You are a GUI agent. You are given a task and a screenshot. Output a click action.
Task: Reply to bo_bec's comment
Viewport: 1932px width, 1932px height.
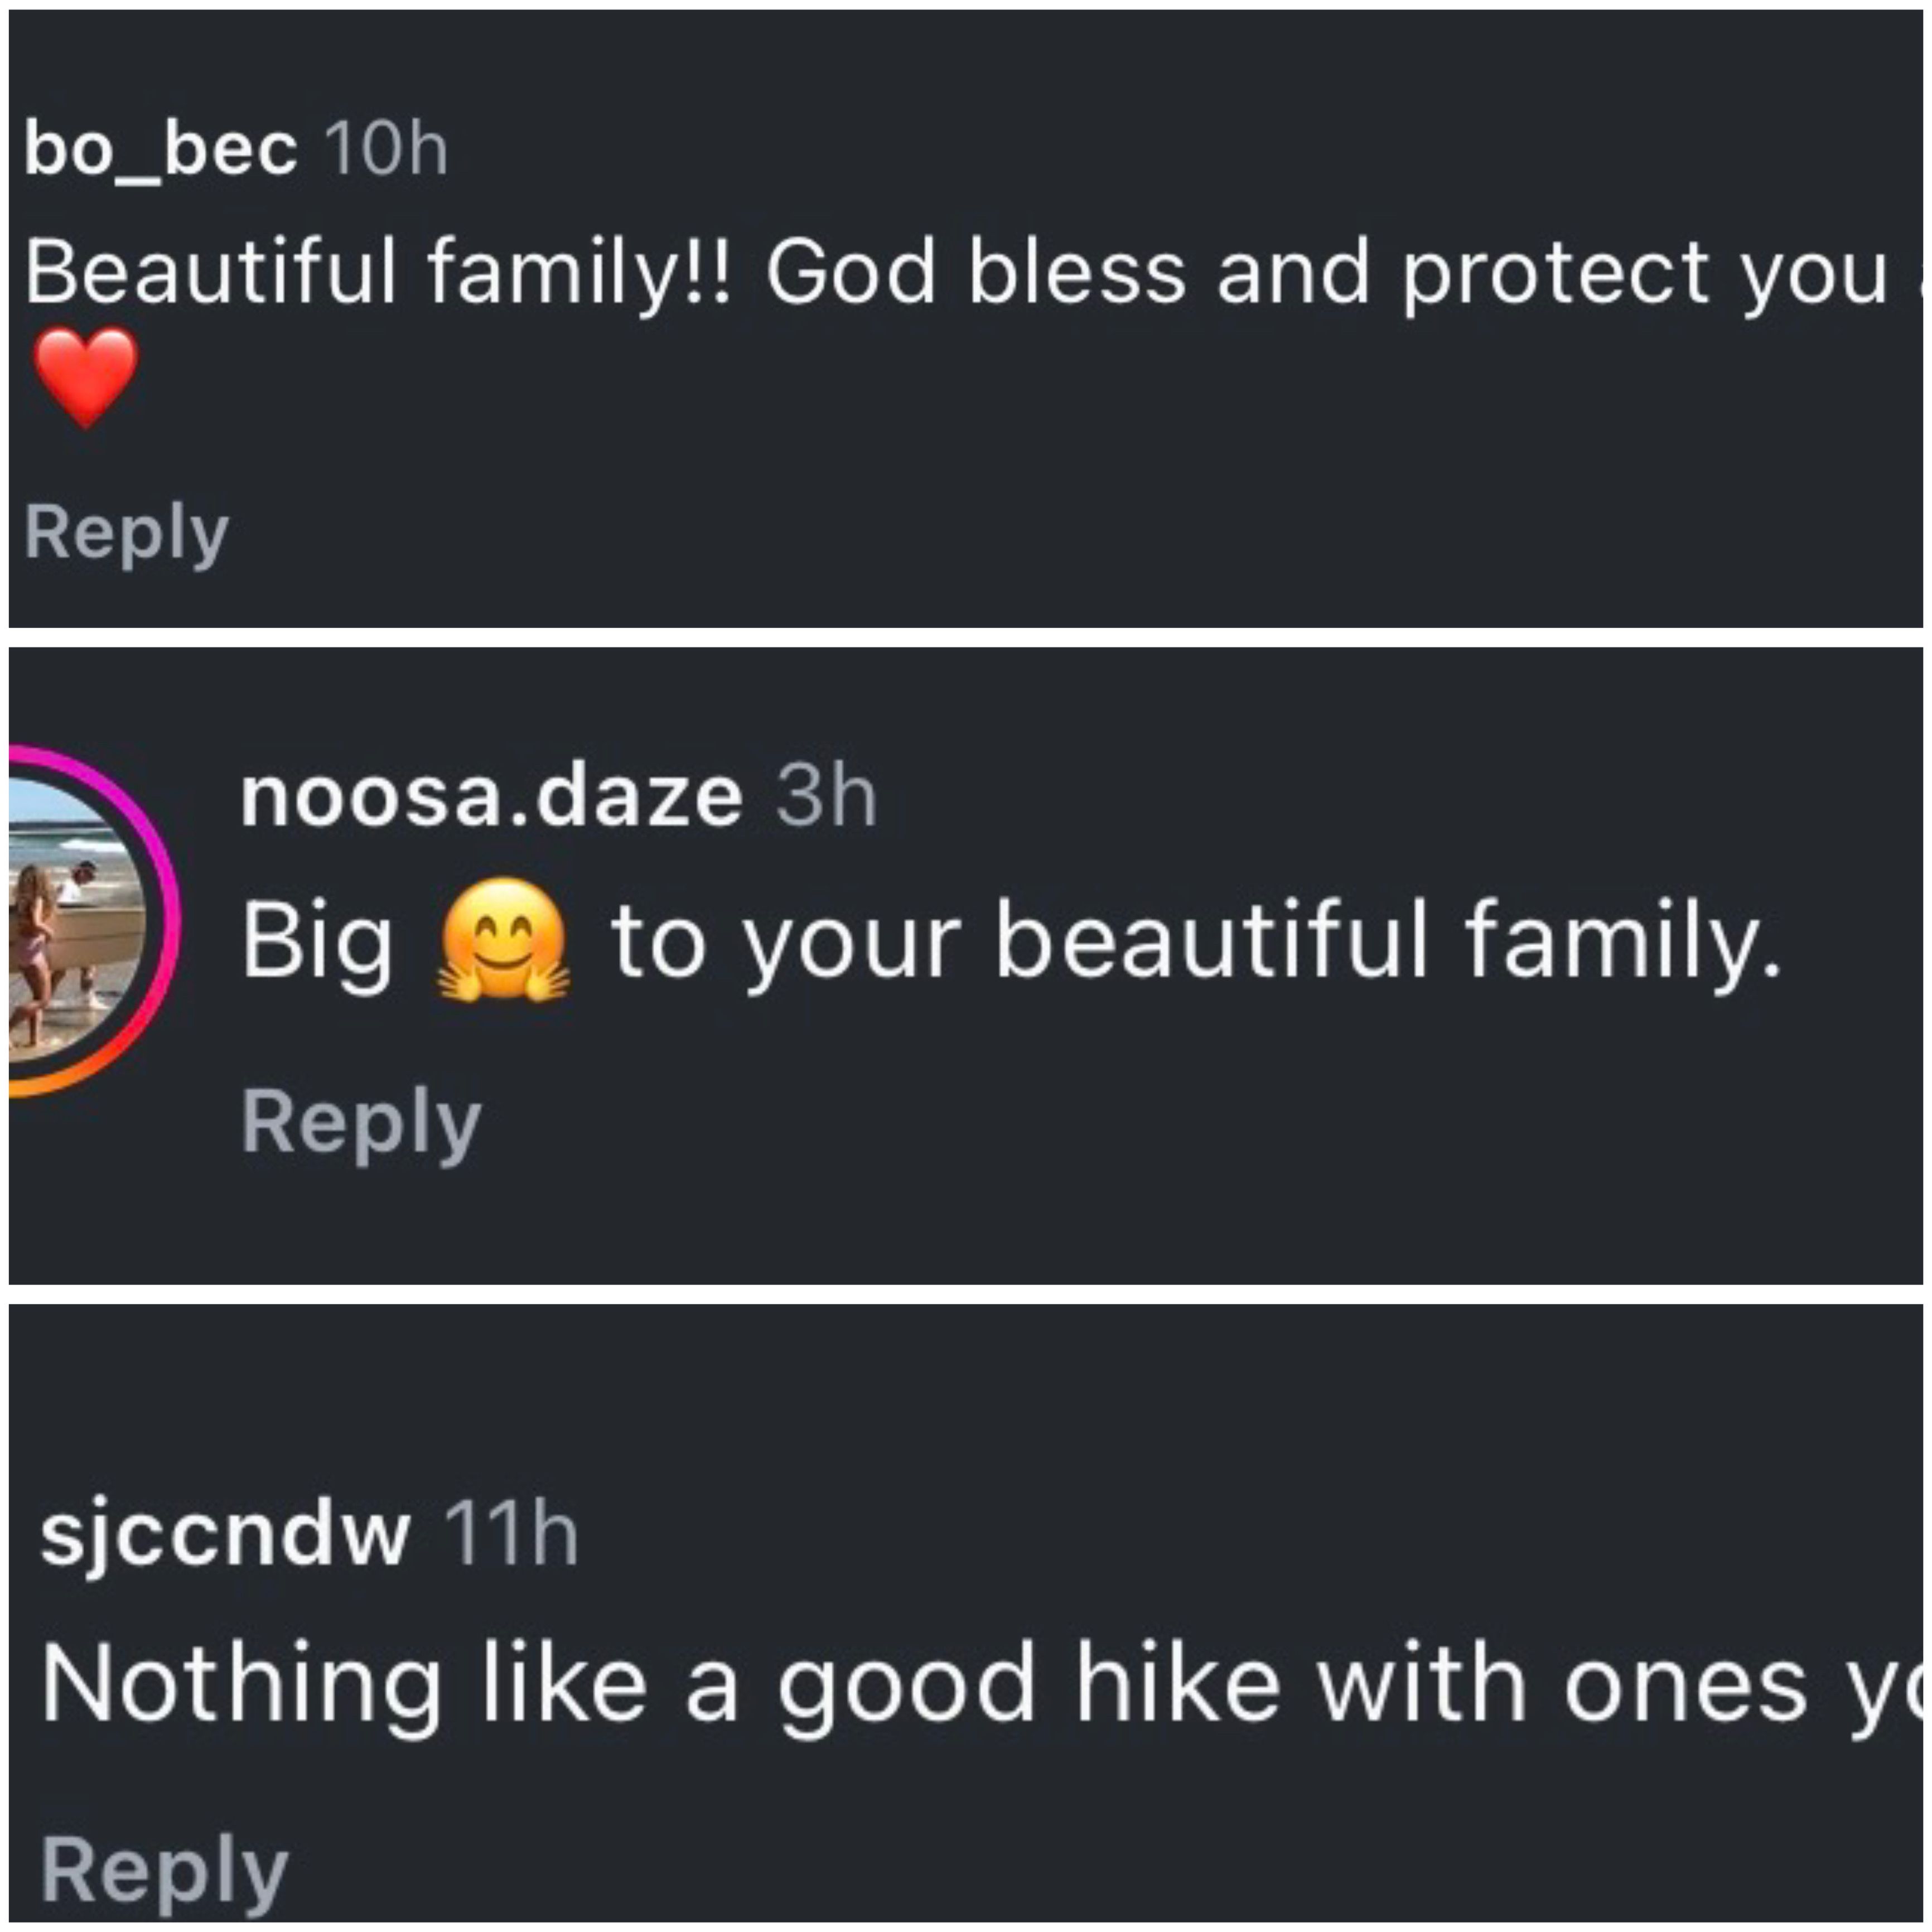pyautogui.click(x=127, y=533)
